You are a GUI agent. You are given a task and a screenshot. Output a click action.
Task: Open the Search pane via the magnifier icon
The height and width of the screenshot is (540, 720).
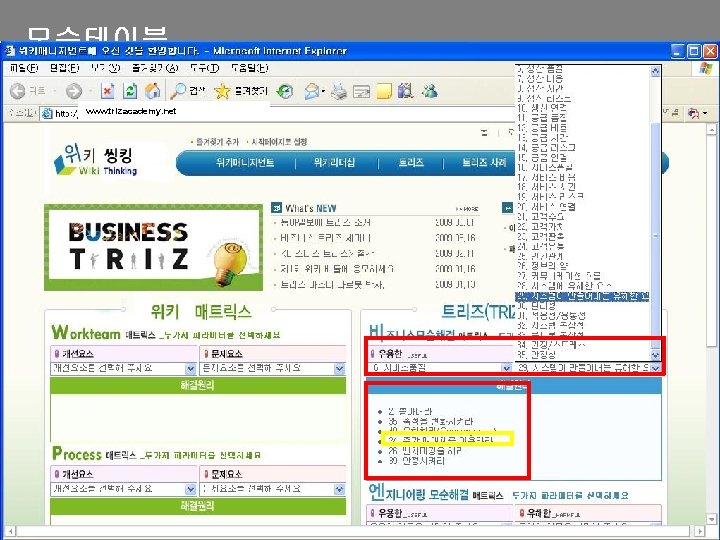pos(178,91)
